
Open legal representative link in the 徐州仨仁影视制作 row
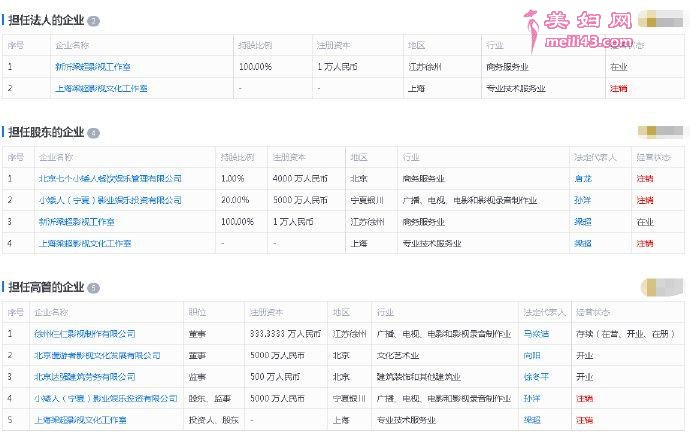(x=536, y=334)
